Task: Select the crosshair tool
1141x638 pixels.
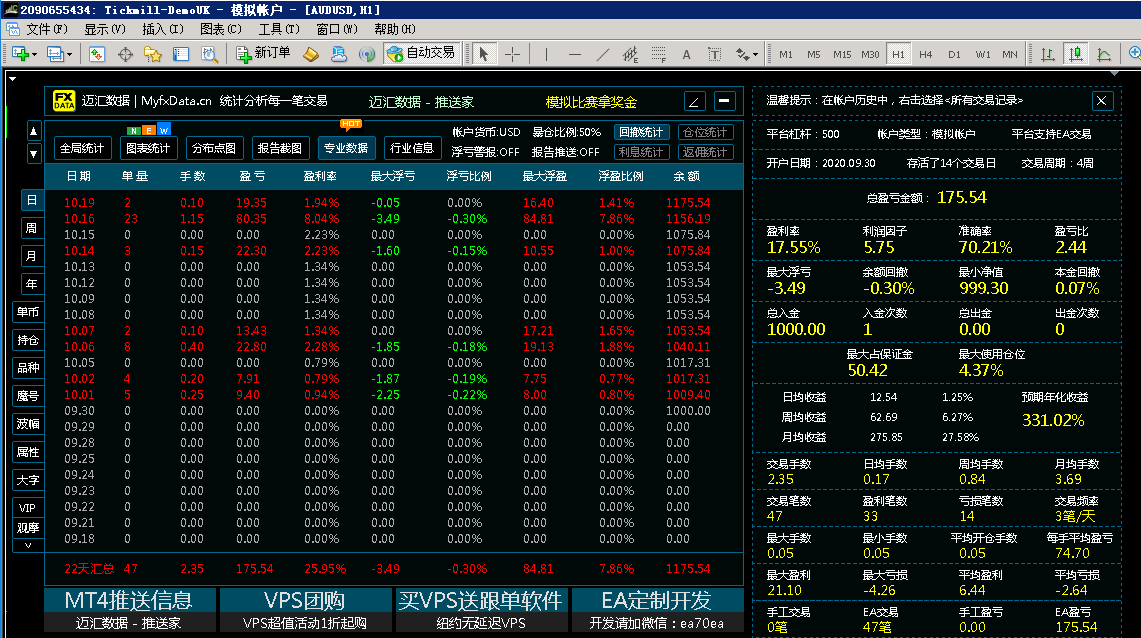Action: pos(512,54)
